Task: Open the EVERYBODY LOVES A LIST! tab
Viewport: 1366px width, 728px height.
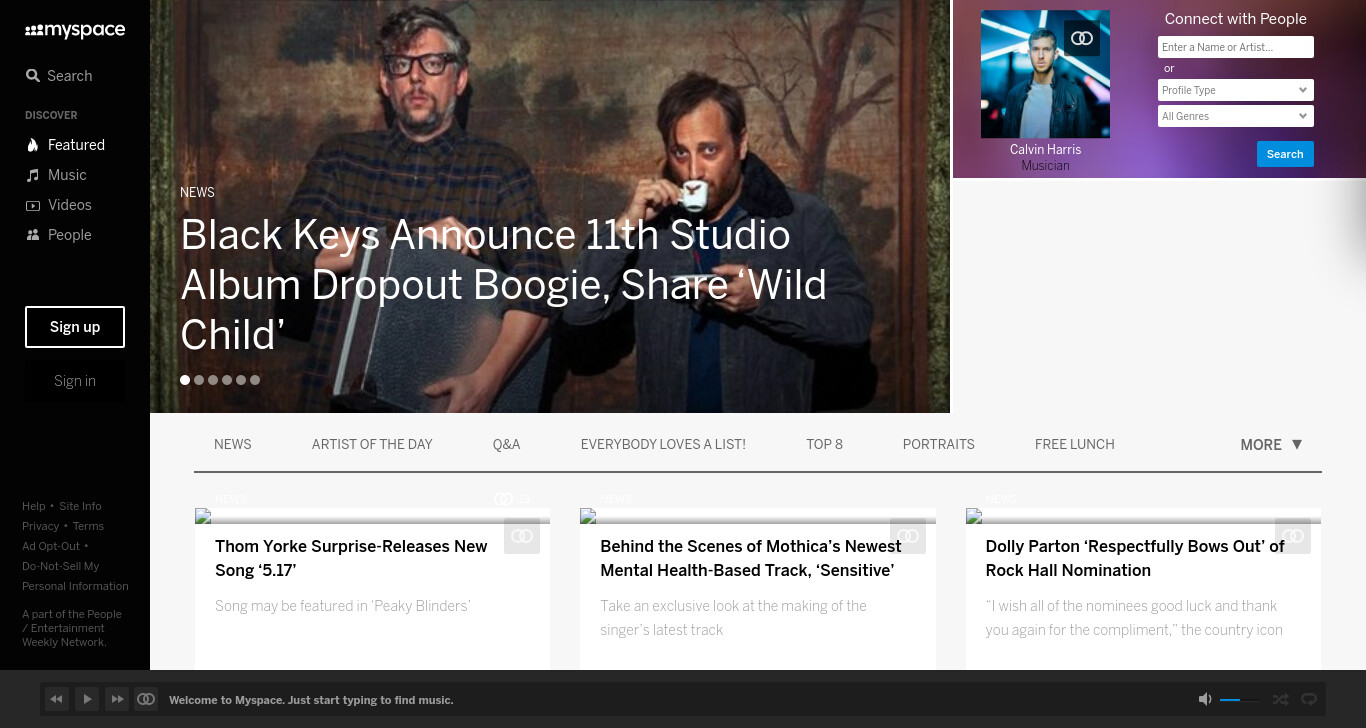Action: 663,444
